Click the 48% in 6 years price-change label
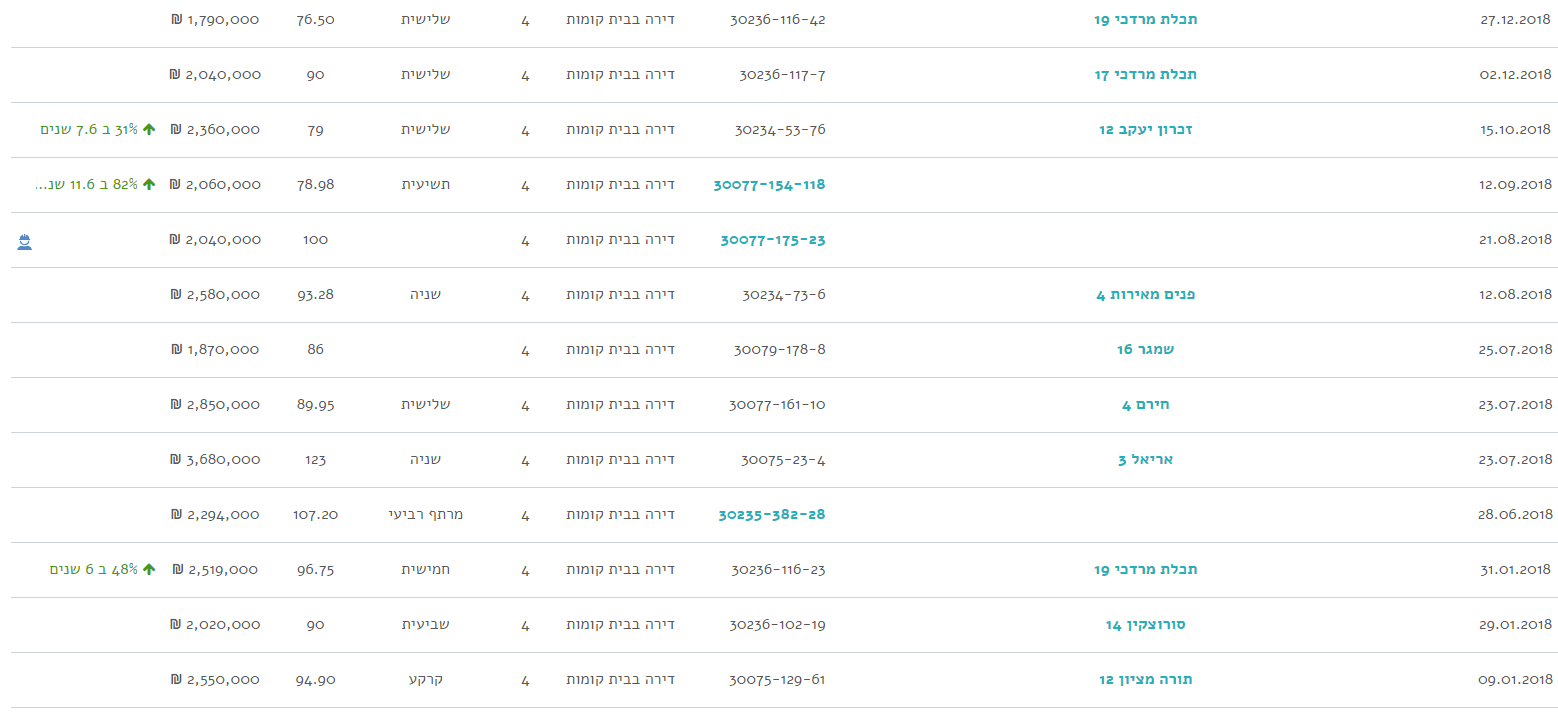 (93, 570)
